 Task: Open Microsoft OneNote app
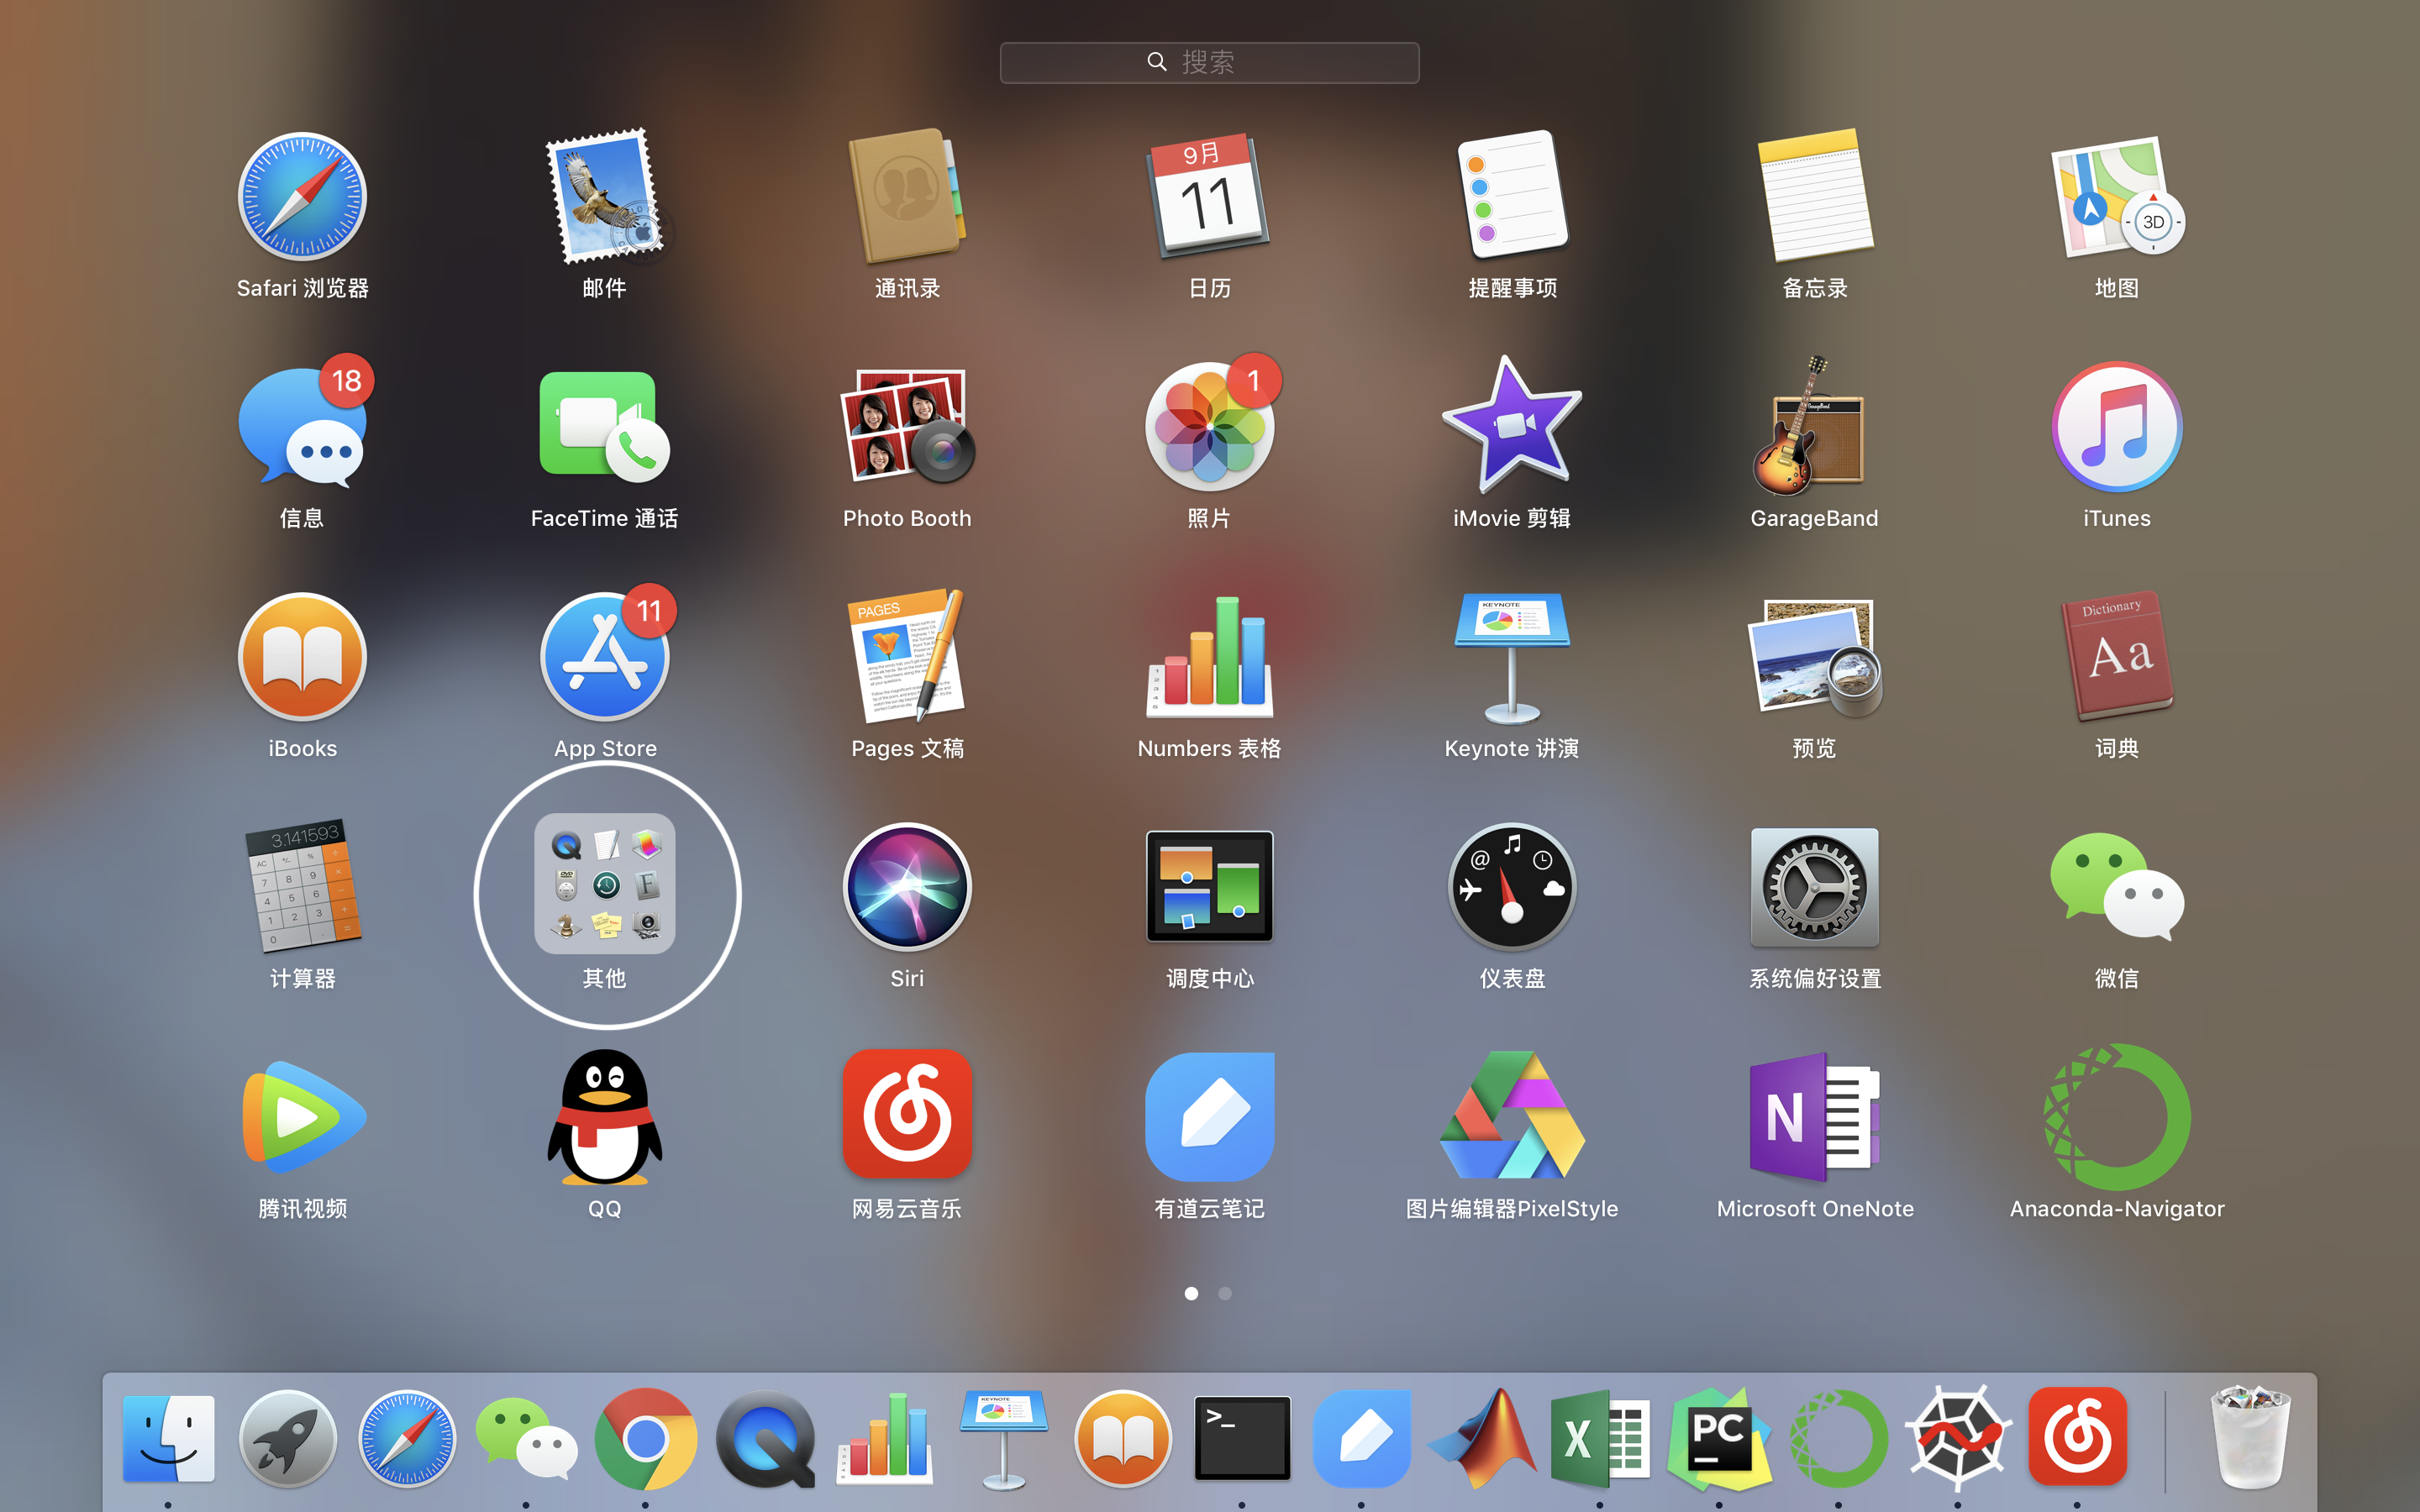click(1813, 1117)
